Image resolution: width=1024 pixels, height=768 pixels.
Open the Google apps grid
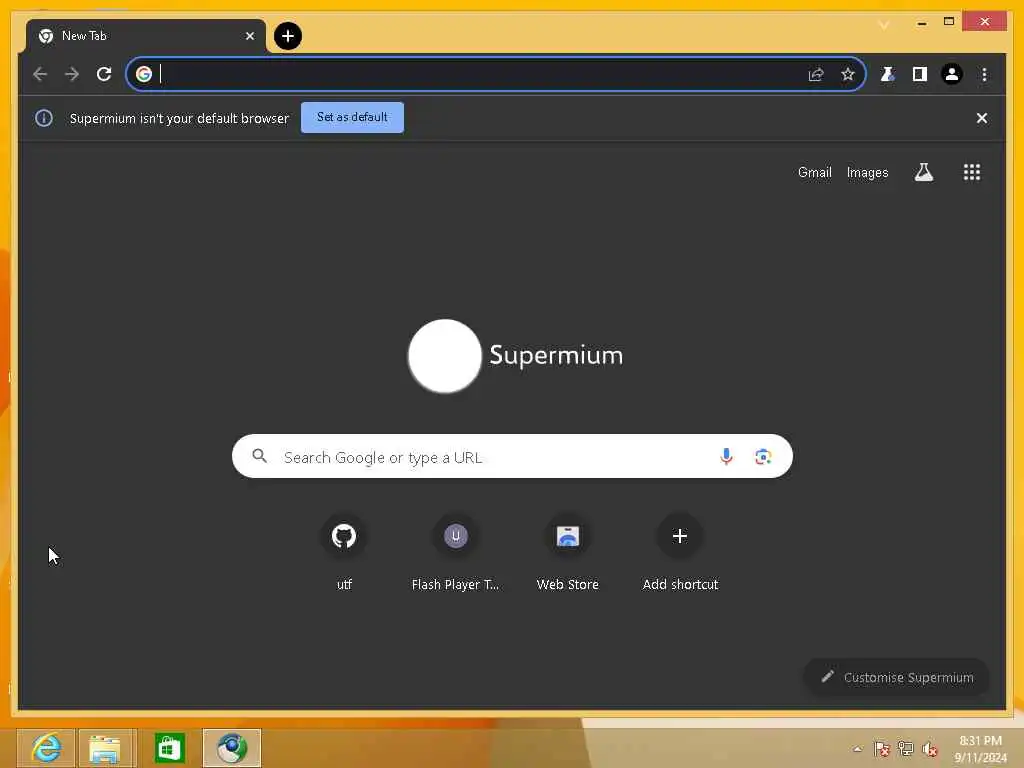[x=972, y=172]
